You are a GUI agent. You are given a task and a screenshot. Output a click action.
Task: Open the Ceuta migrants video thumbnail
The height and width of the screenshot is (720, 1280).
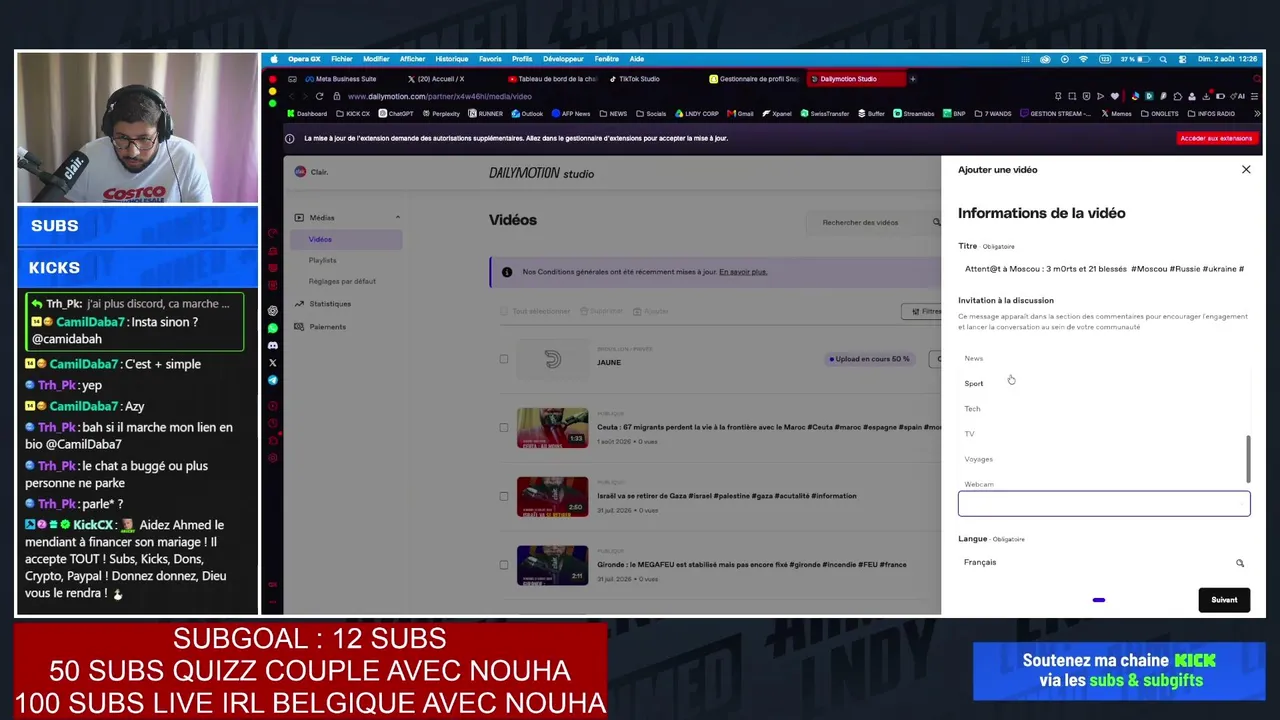[x=552, y=427]
